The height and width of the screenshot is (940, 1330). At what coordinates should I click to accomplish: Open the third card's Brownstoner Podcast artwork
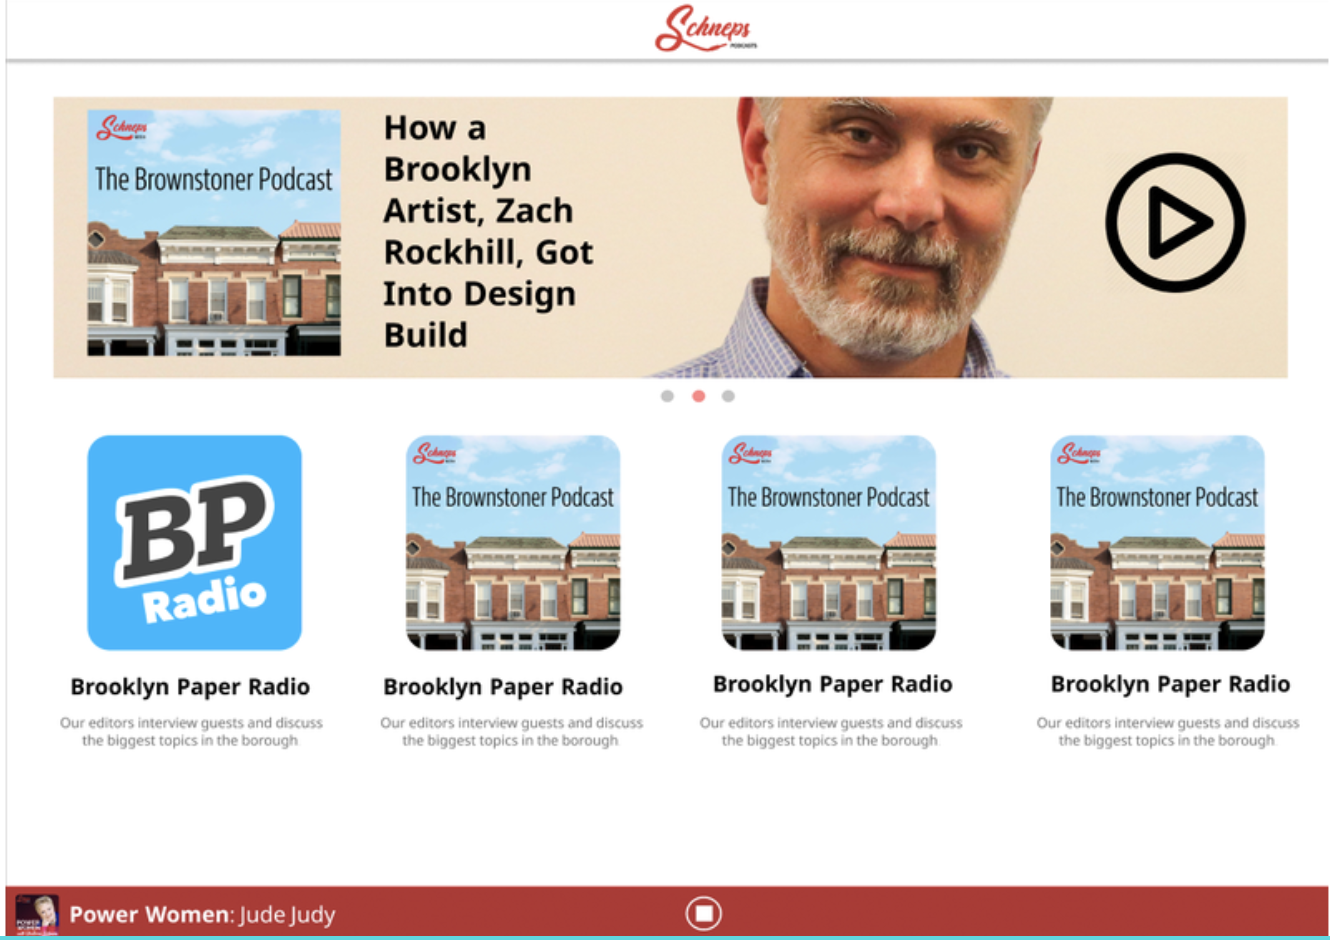pyautogui.click(x=829, y=542)
